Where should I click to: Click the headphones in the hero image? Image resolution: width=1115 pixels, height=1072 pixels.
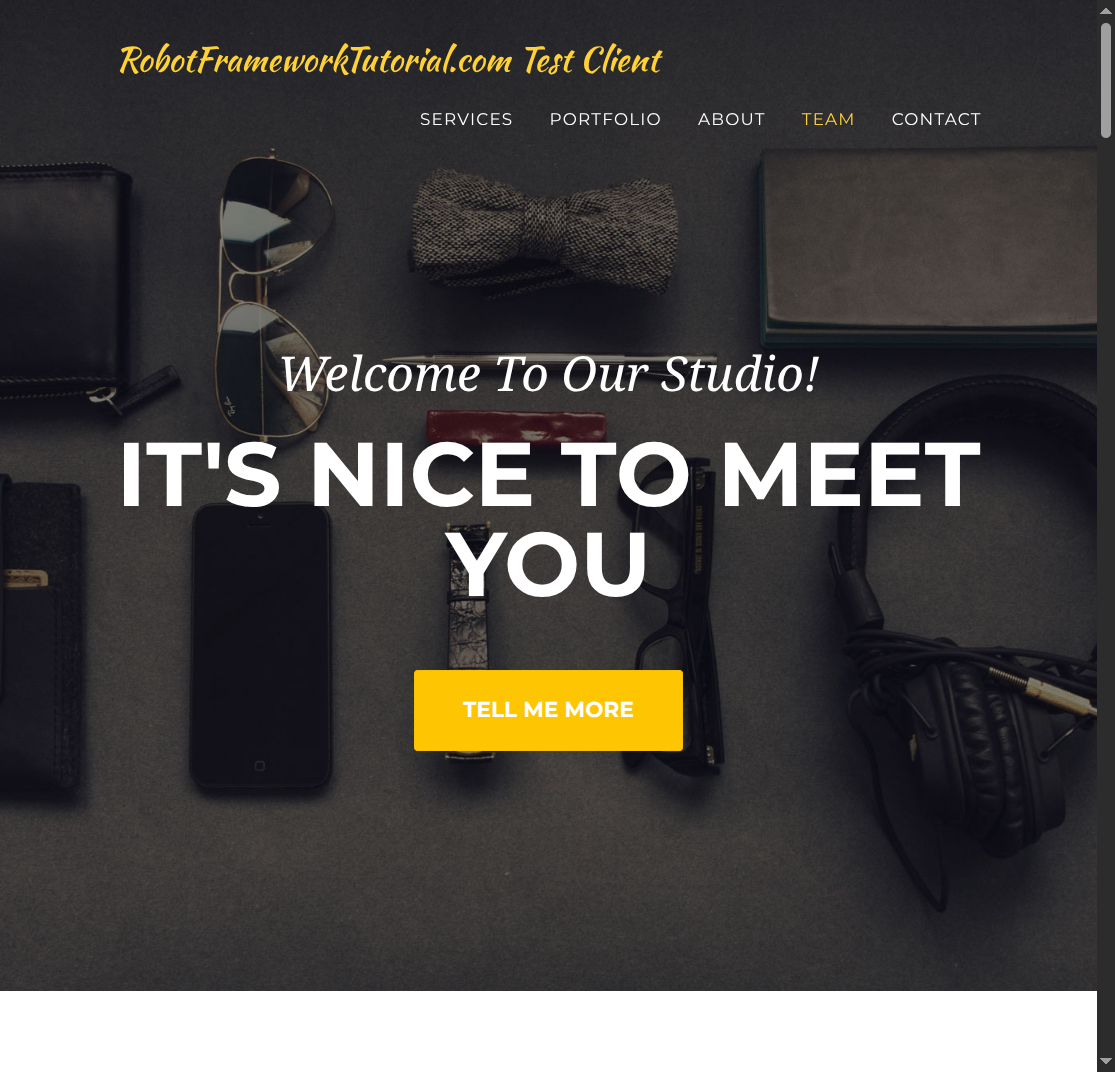point(966,640)
